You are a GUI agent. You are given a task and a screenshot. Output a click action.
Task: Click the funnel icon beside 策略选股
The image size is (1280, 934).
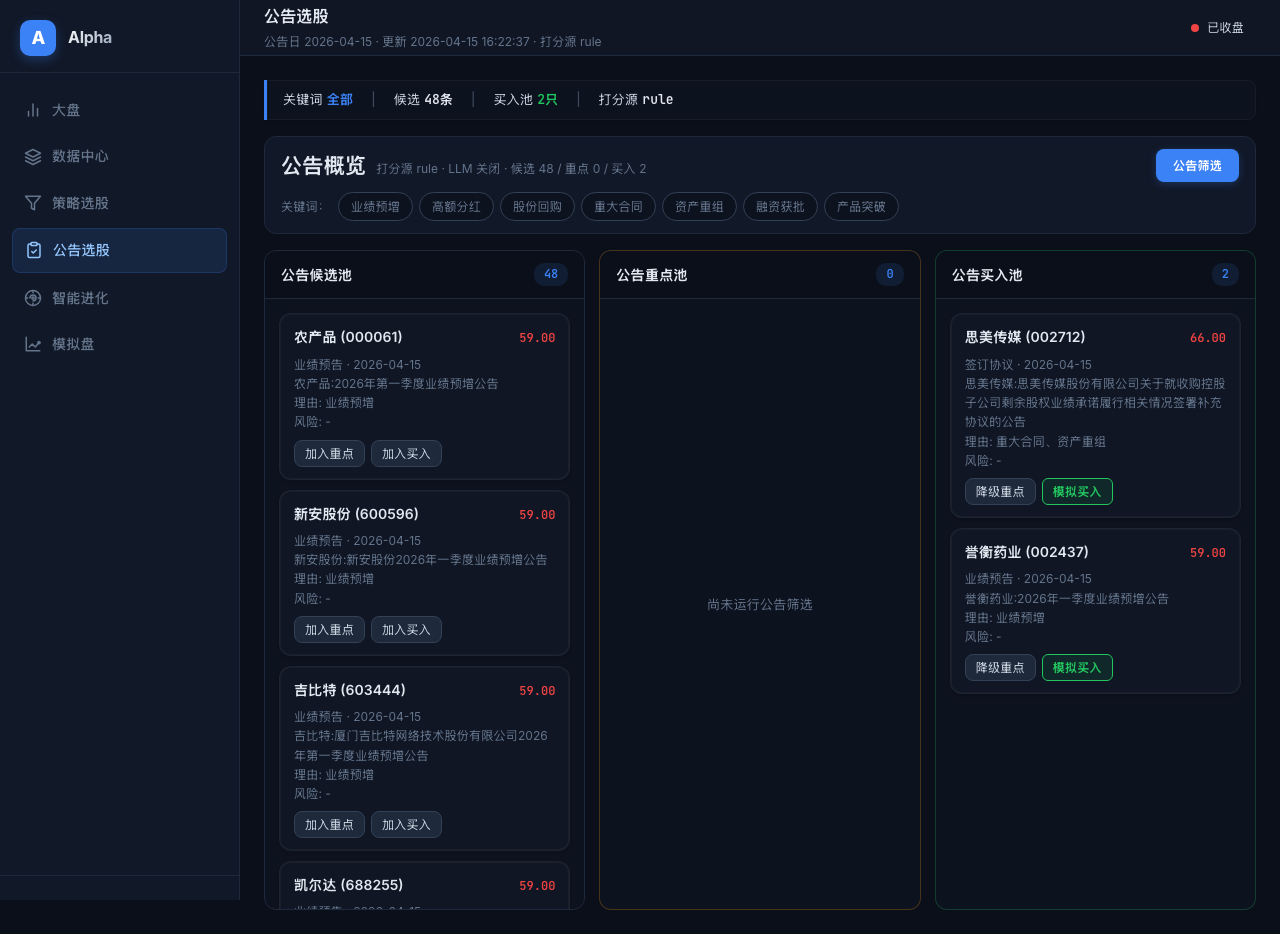[33, 203]
